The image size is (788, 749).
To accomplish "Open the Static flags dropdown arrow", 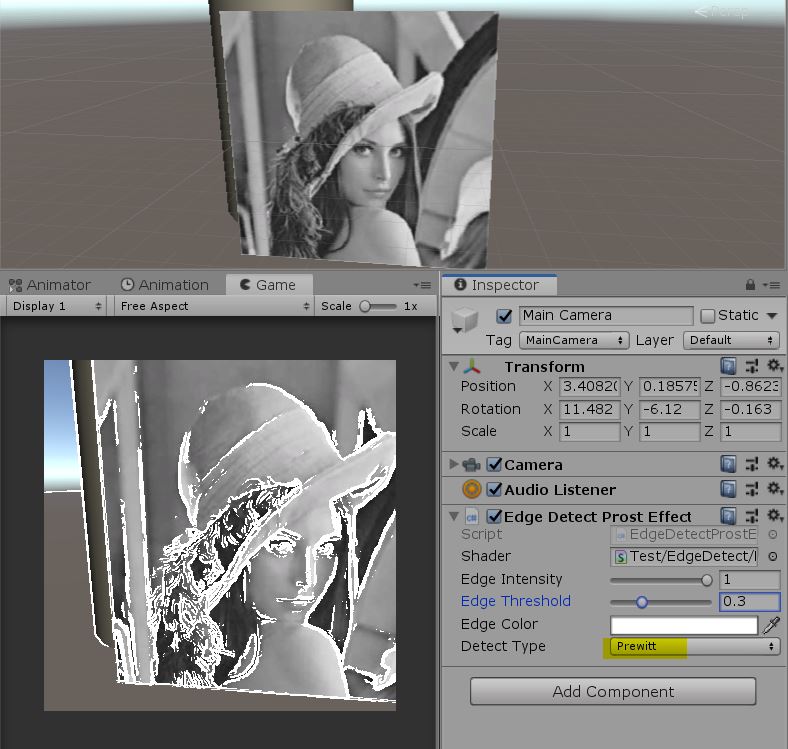I will click(x=772, y=316).
